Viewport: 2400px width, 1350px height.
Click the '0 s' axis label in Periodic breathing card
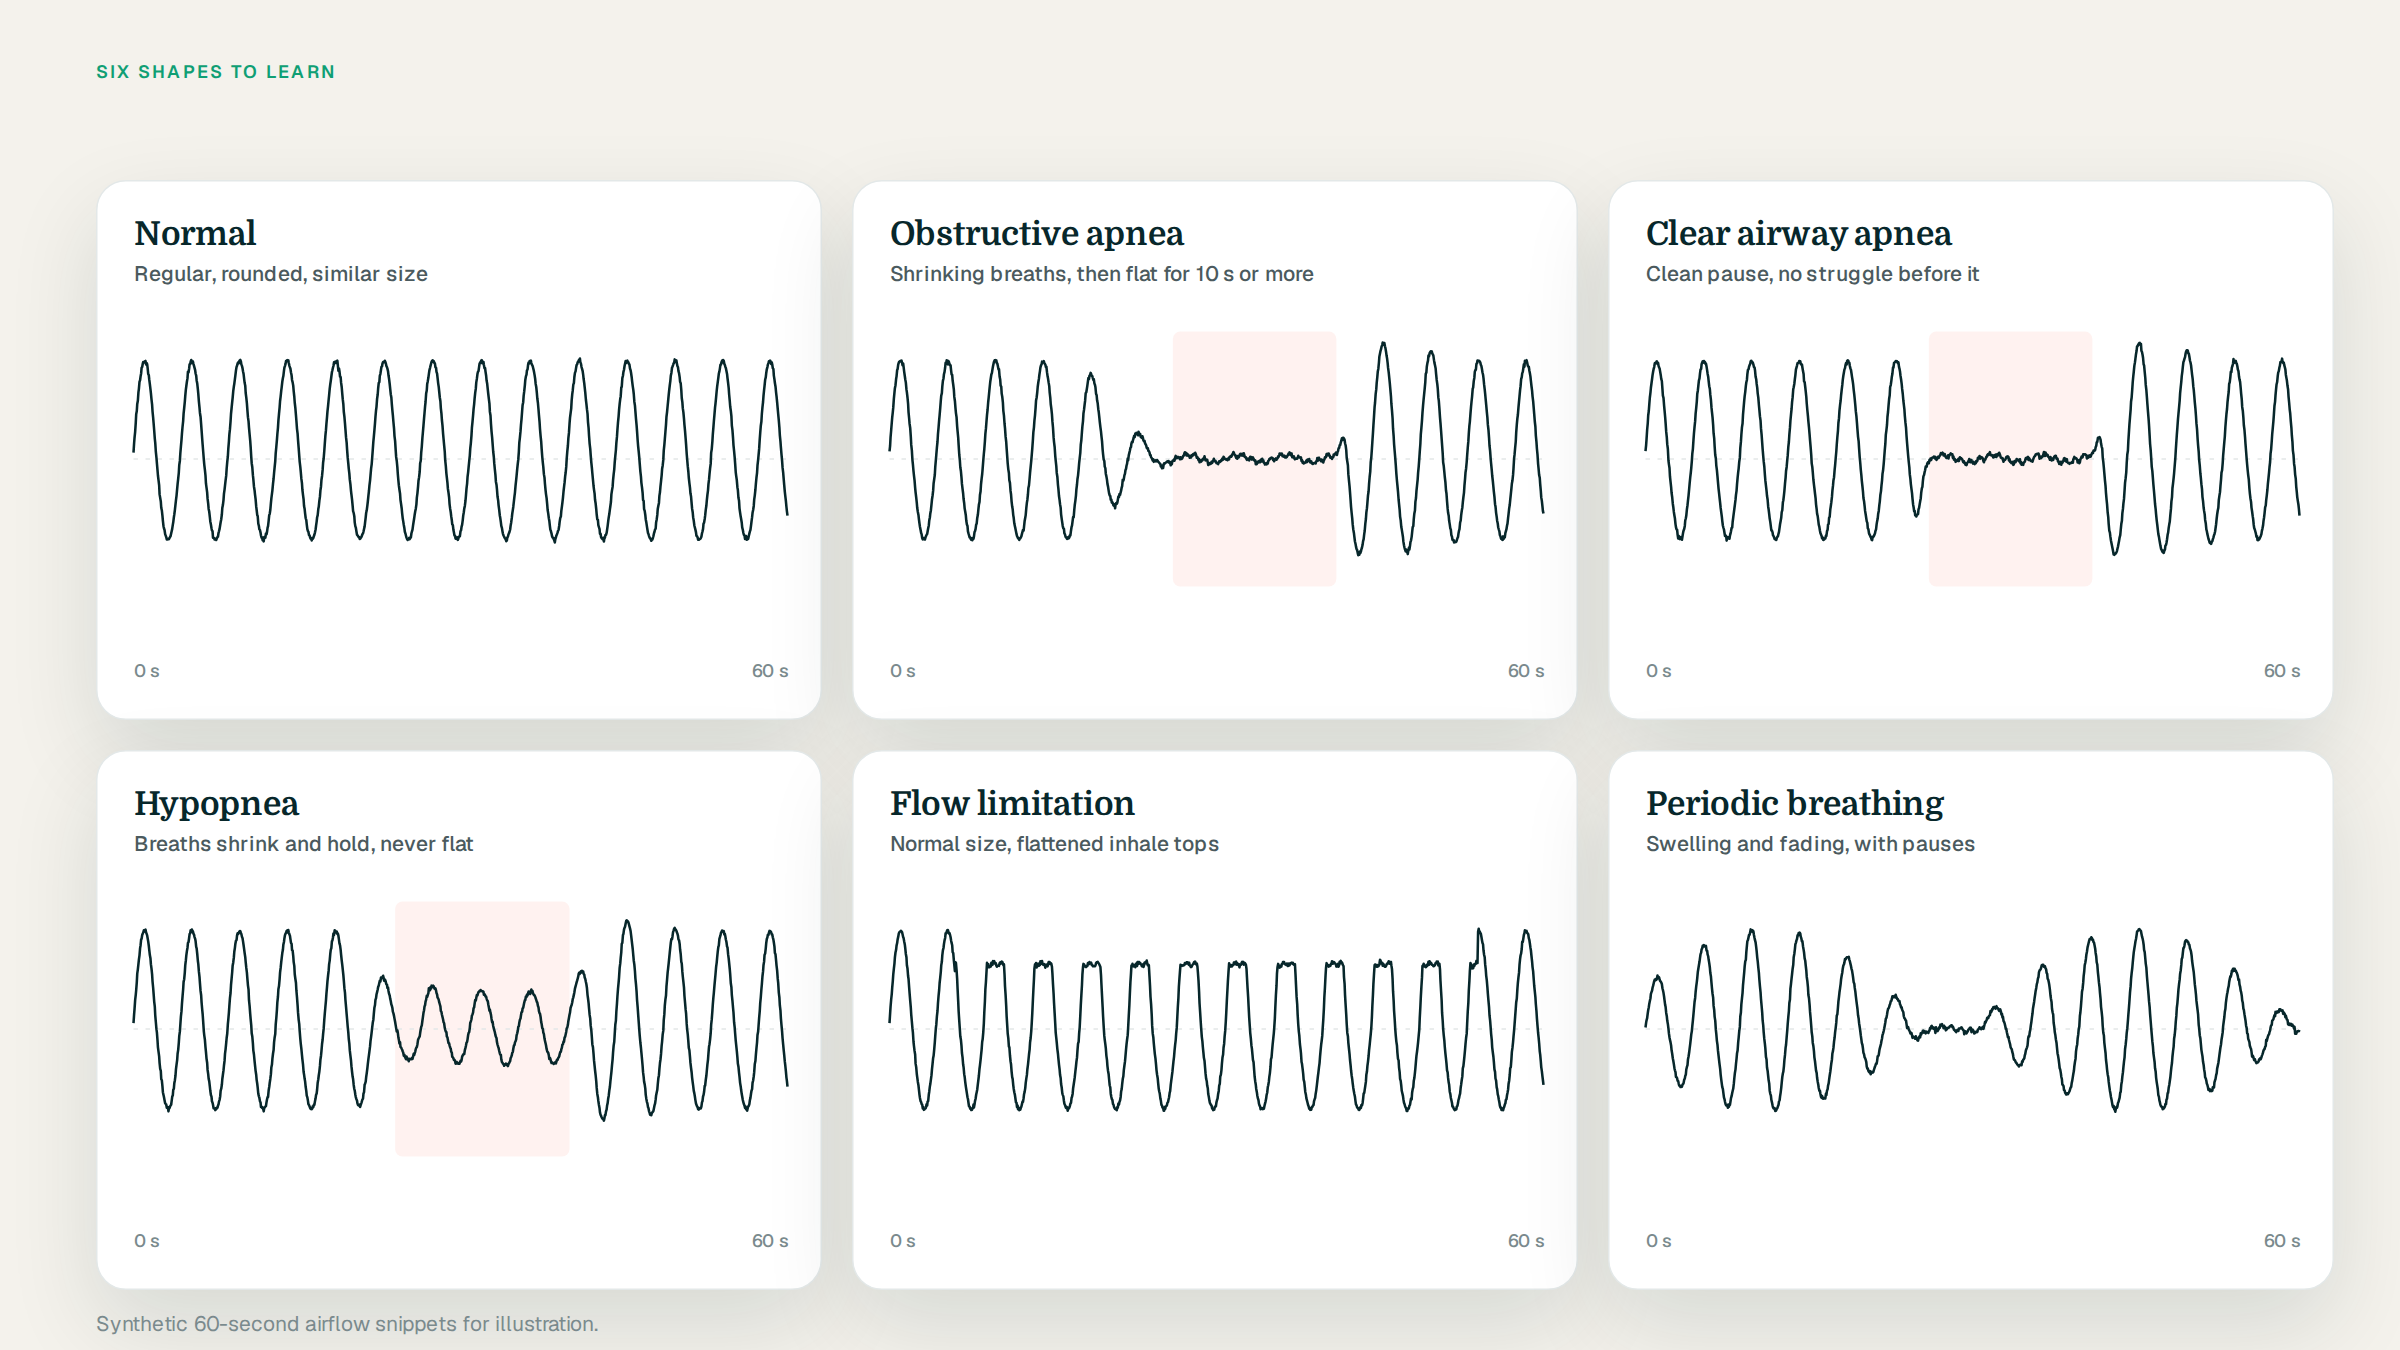(x=1659, y=1241)
